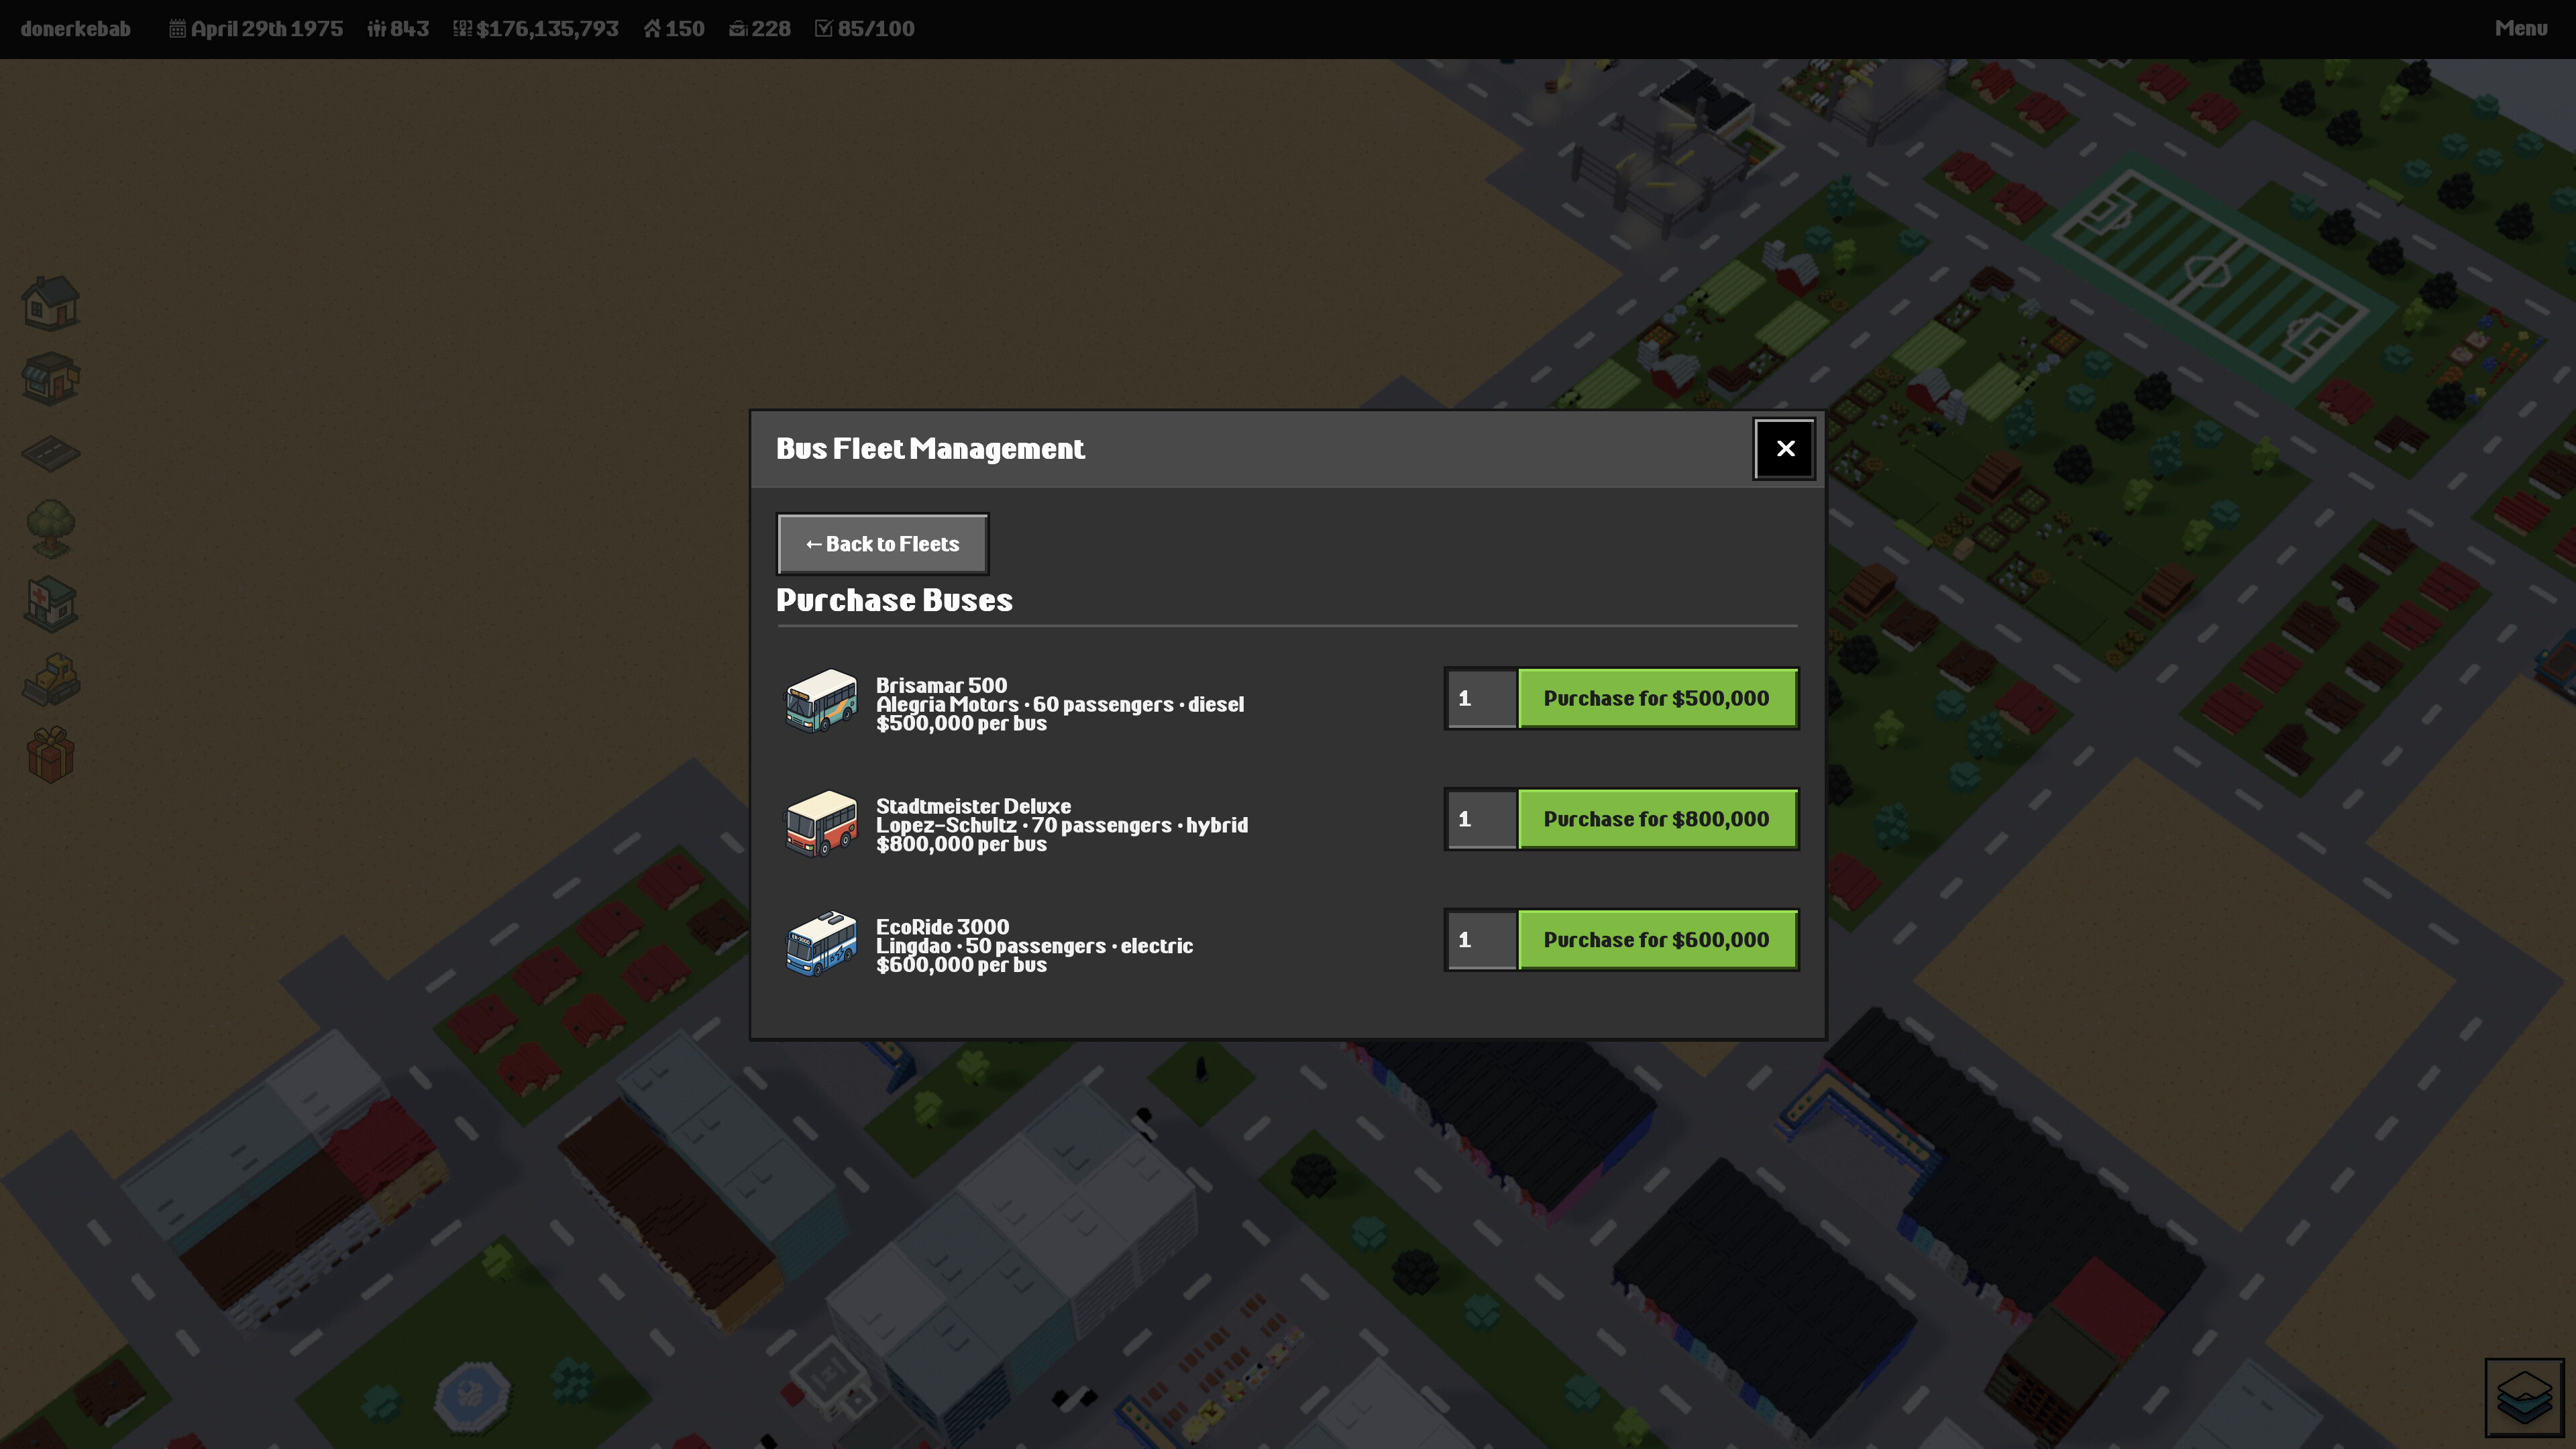Select the hospital building tool
Viewport: 2576px width, 1449px height.
50,604
